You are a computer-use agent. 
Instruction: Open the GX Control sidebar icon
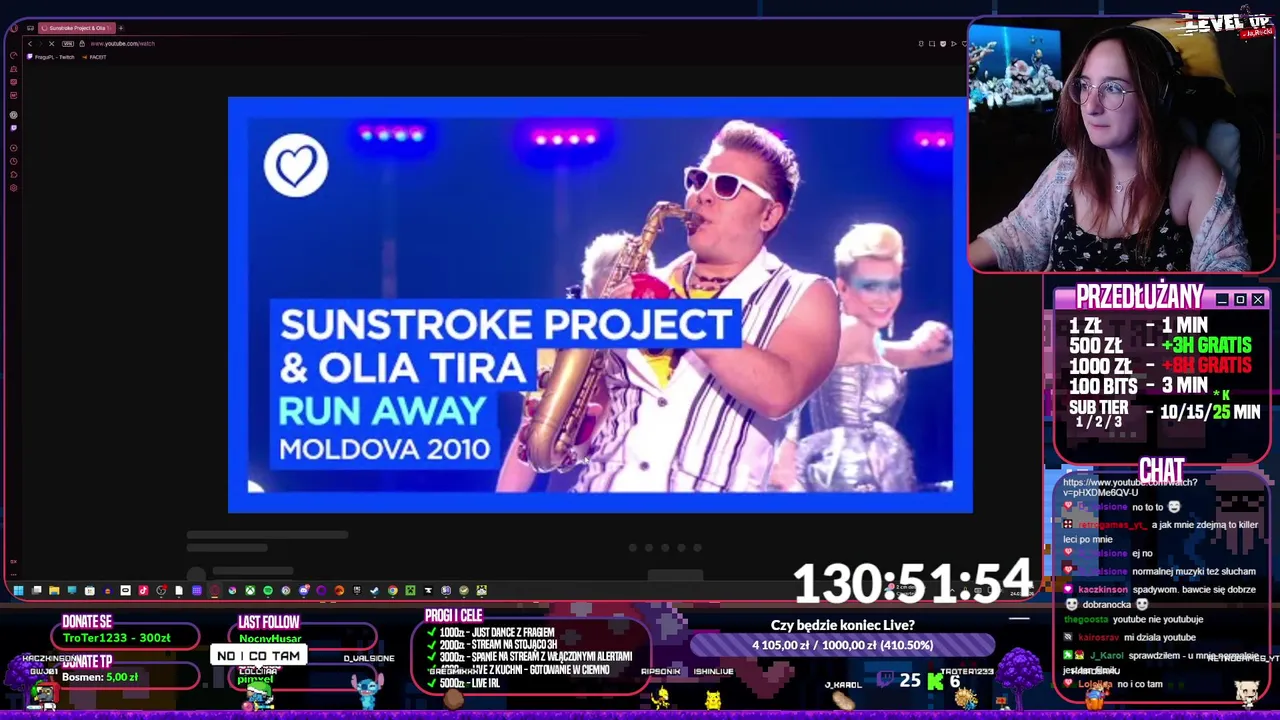tap(14, 55)
